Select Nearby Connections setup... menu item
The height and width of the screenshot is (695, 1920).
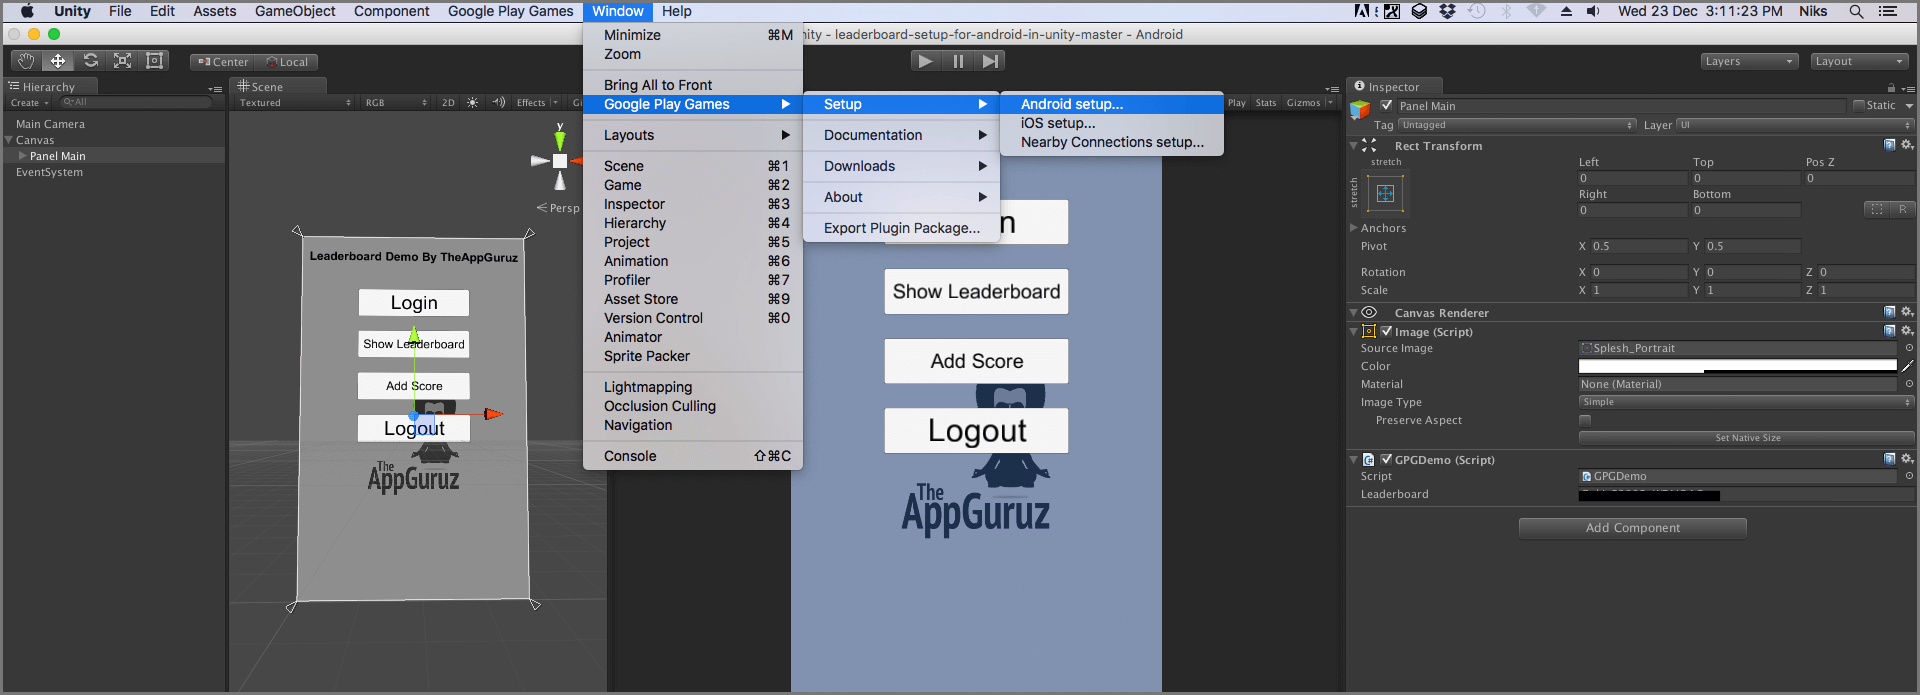(x=1111, y=142)
